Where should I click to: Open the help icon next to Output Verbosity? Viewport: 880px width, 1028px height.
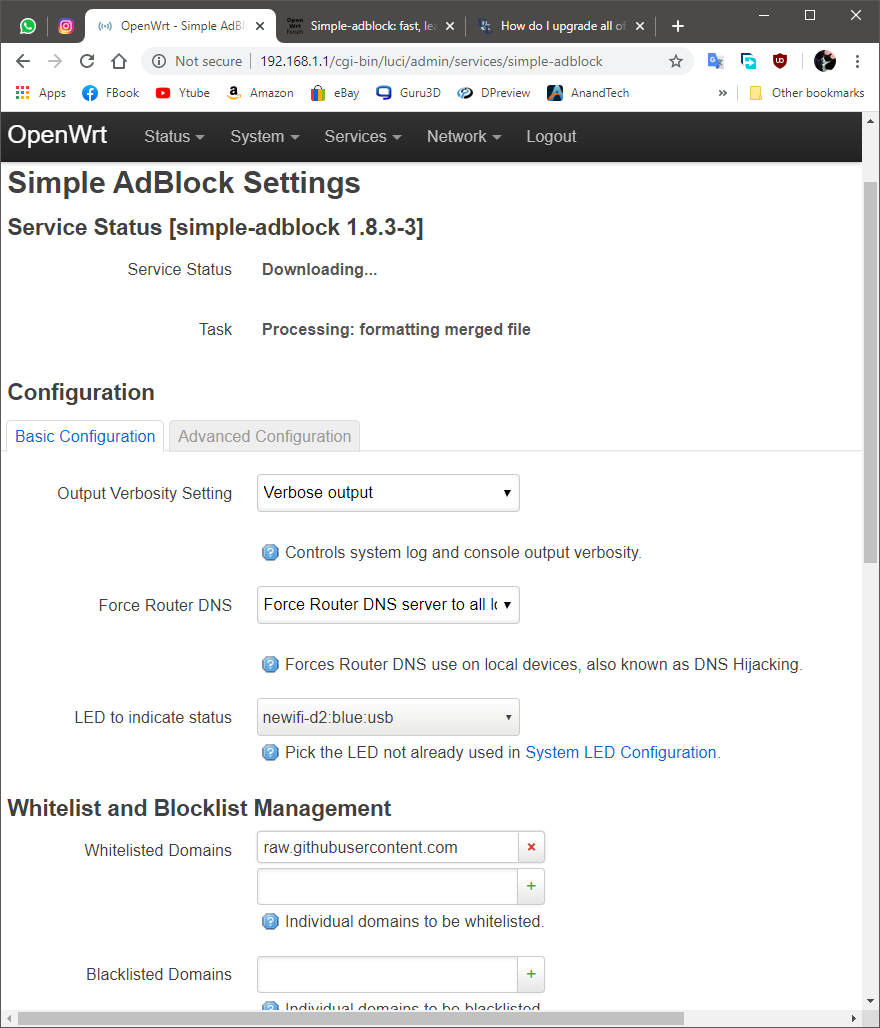270,552
